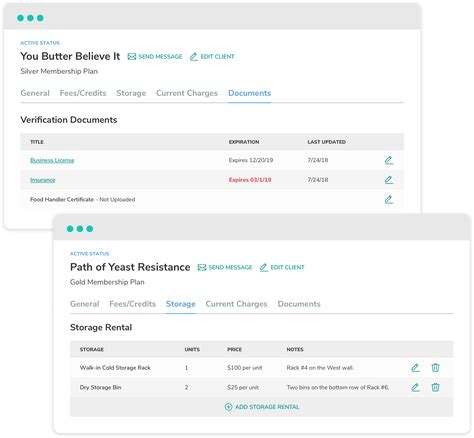The height and width of the screenshot is (438, 474).
Task: Select Storage tab in Path of Yeast Resistance window
Action: [x=181, y=304]
